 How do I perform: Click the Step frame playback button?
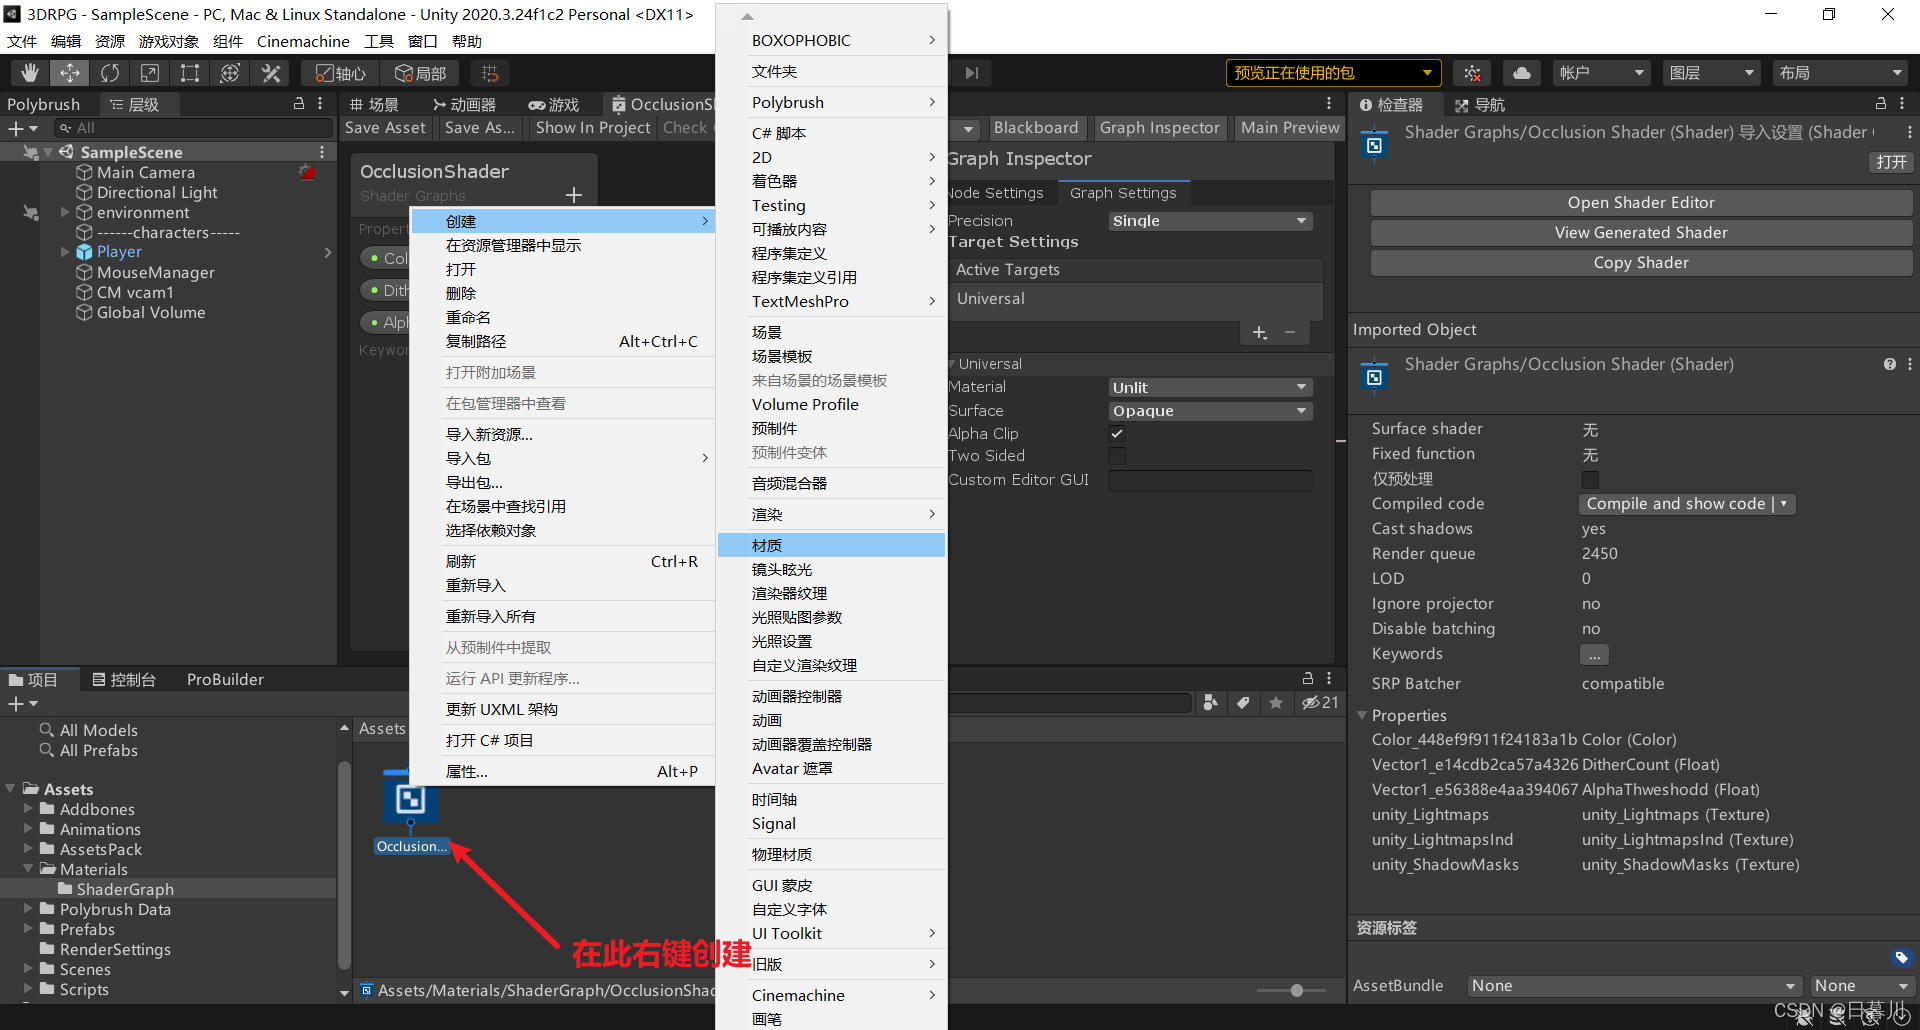(972, 73)
